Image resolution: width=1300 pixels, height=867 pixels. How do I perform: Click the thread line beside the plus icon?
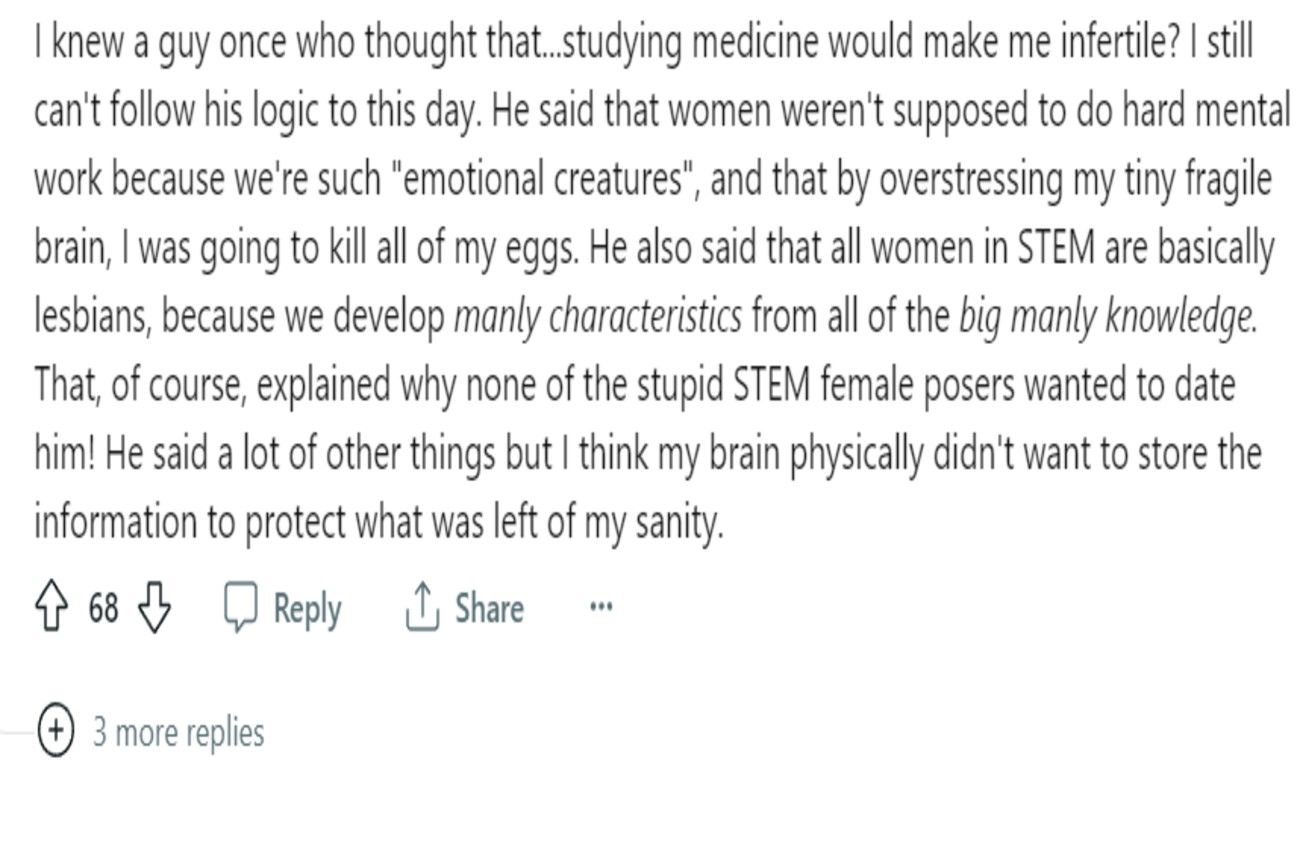[18, 732]
